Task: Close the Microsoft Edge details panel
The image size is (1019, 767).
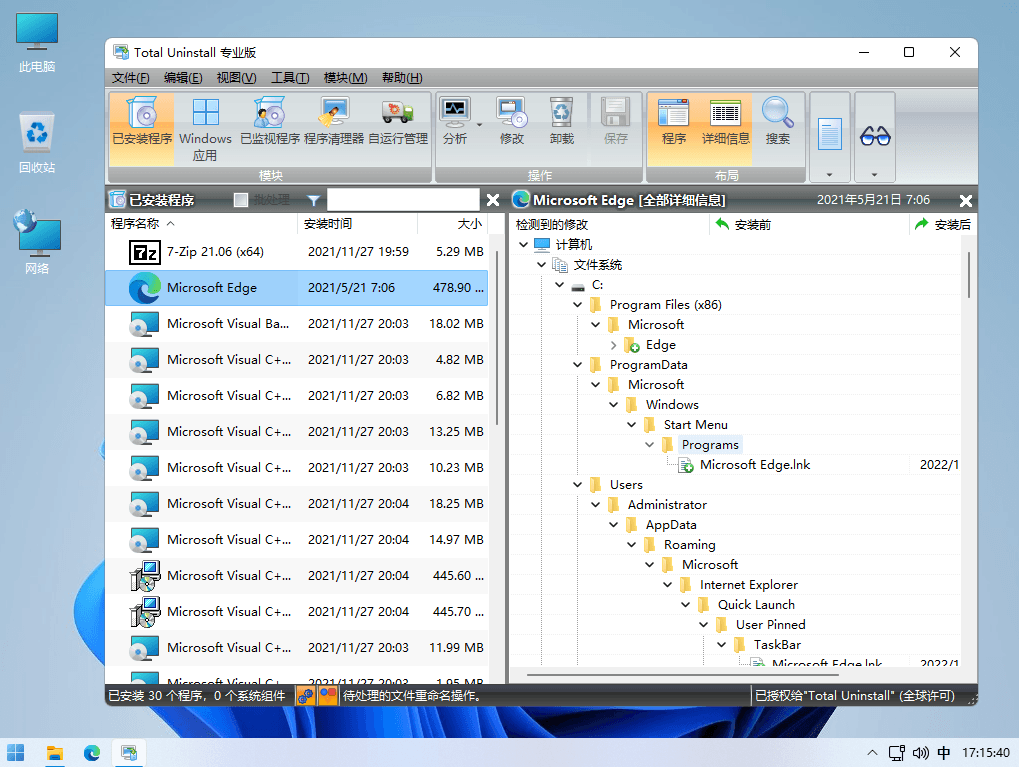Action: (966, 201)
